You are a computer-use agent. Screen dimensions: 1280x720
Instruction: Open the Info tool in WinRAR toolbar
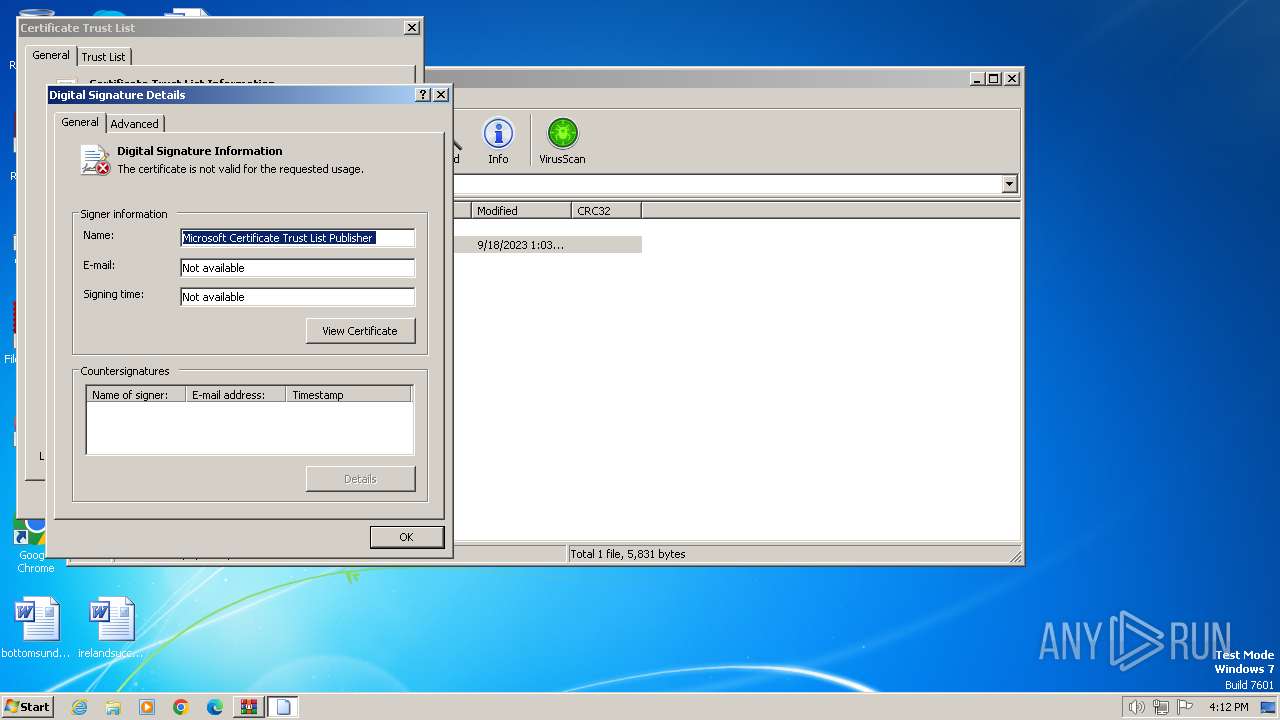(498, 140)
